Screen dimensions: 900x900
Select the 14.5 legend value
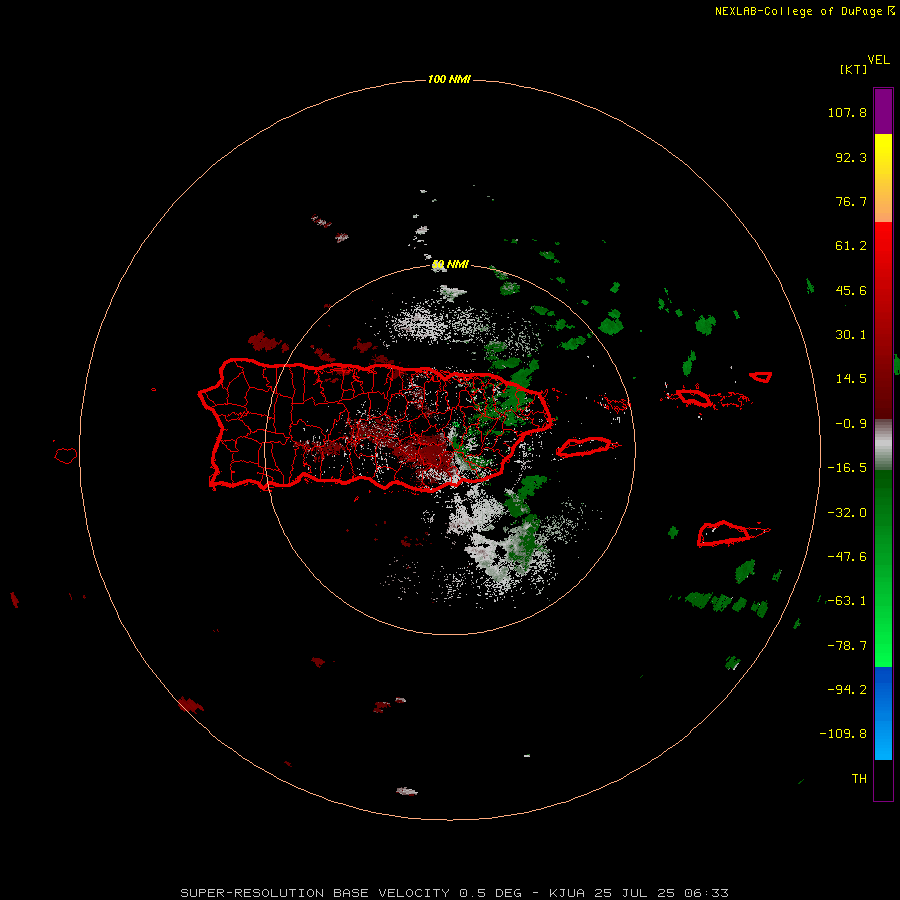coord(851,379)
